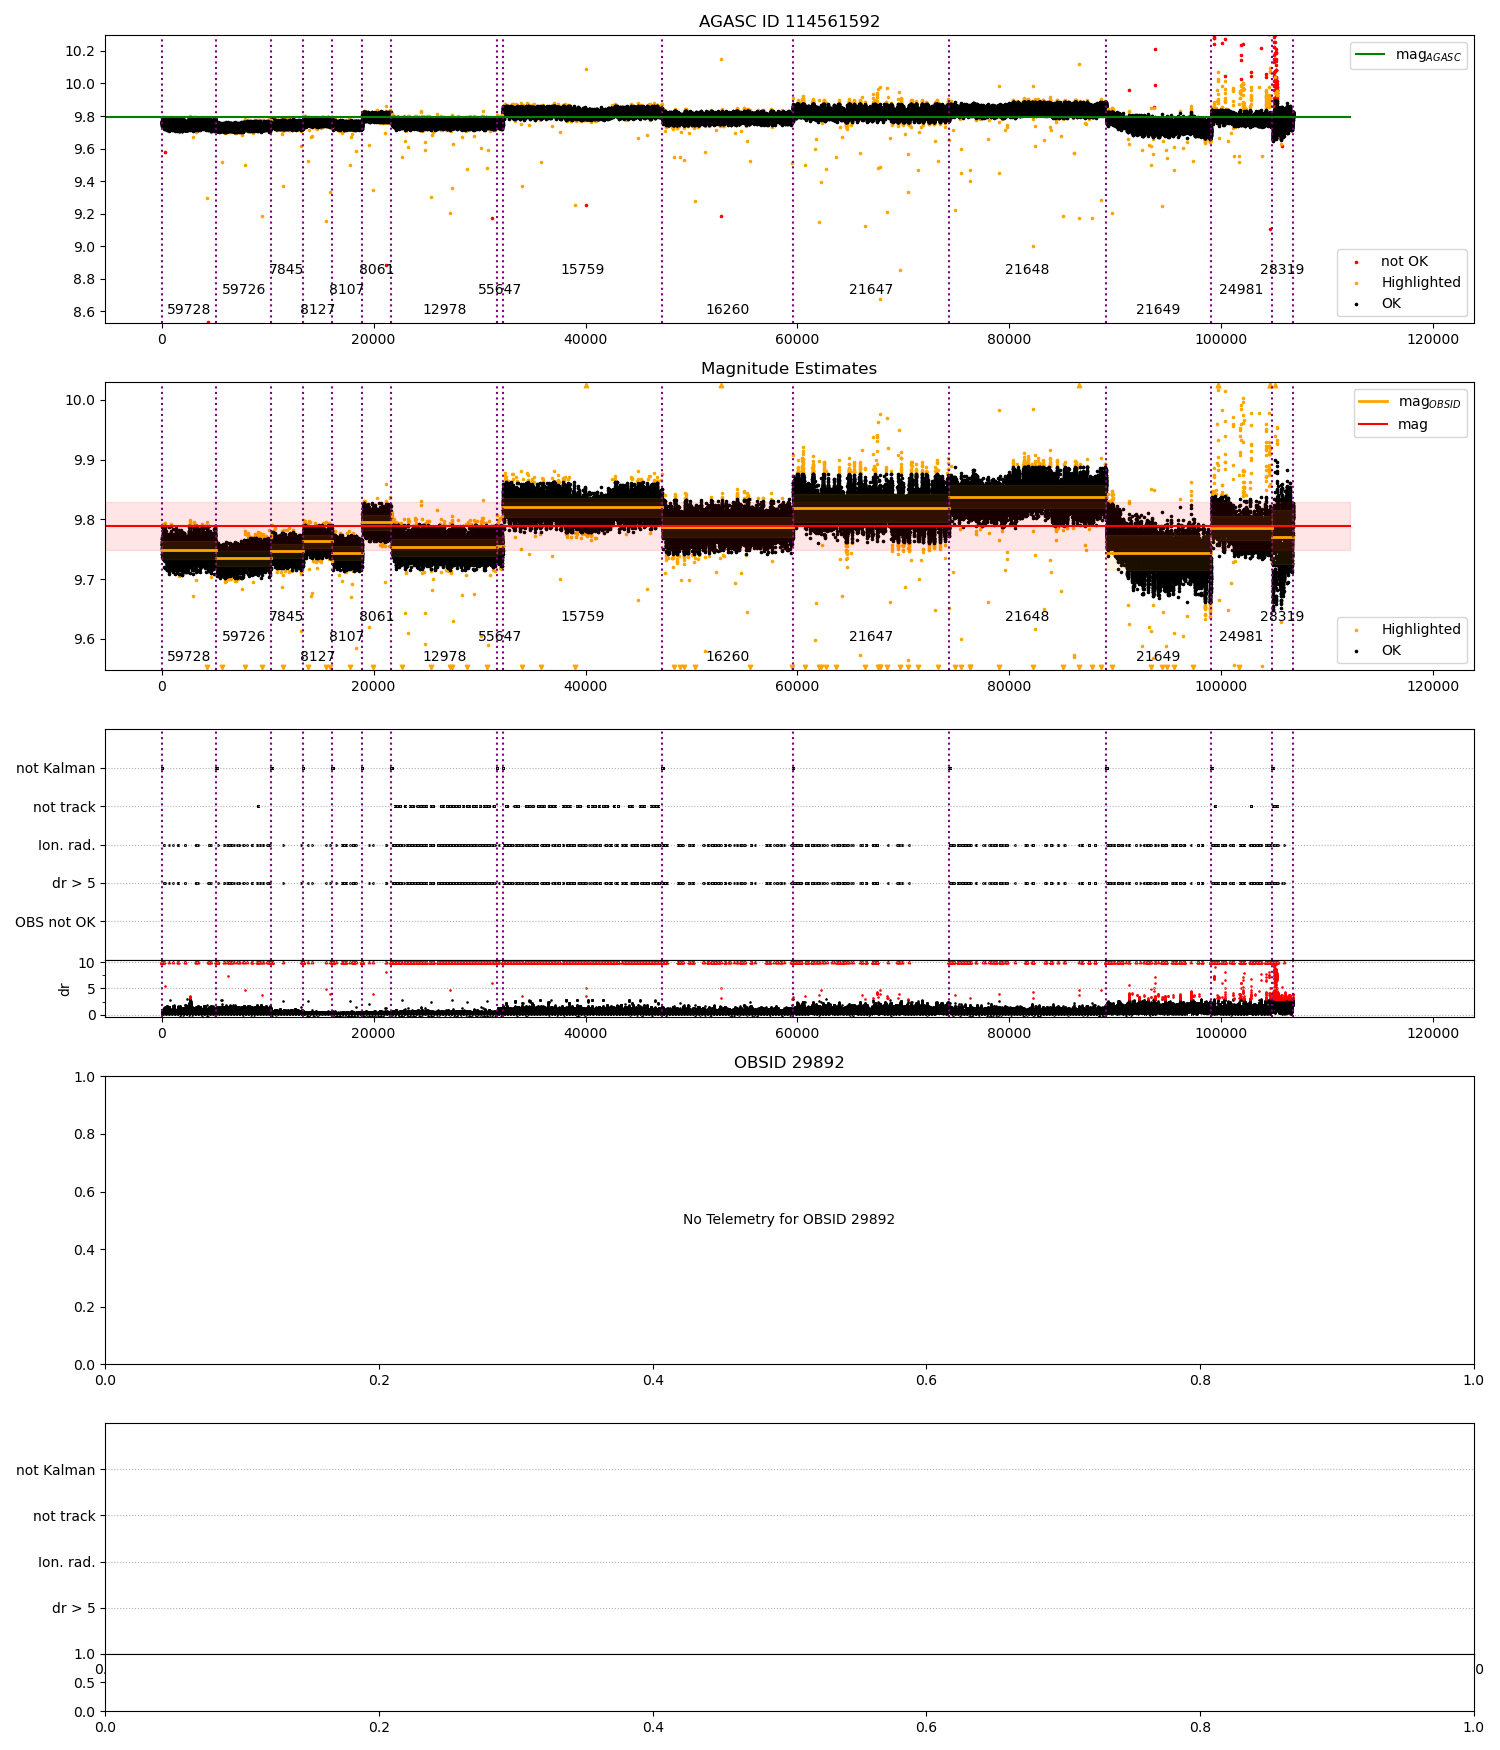The width and height of the screenshot is (1500, 1750).
Task: Select OBSID label 12978 in the AGASC ID plot
Action: [x=445, y=310]
